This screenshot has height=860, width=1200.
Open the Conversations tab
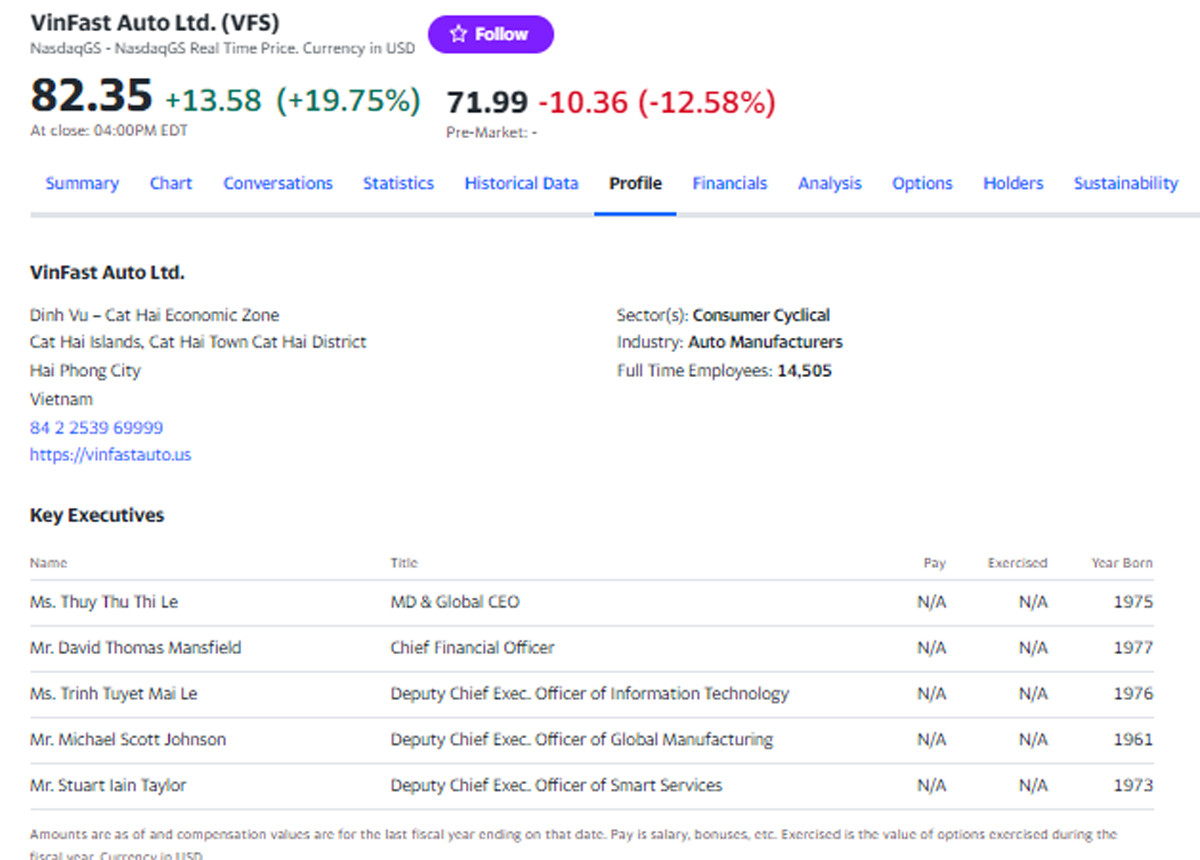point(278,183)
